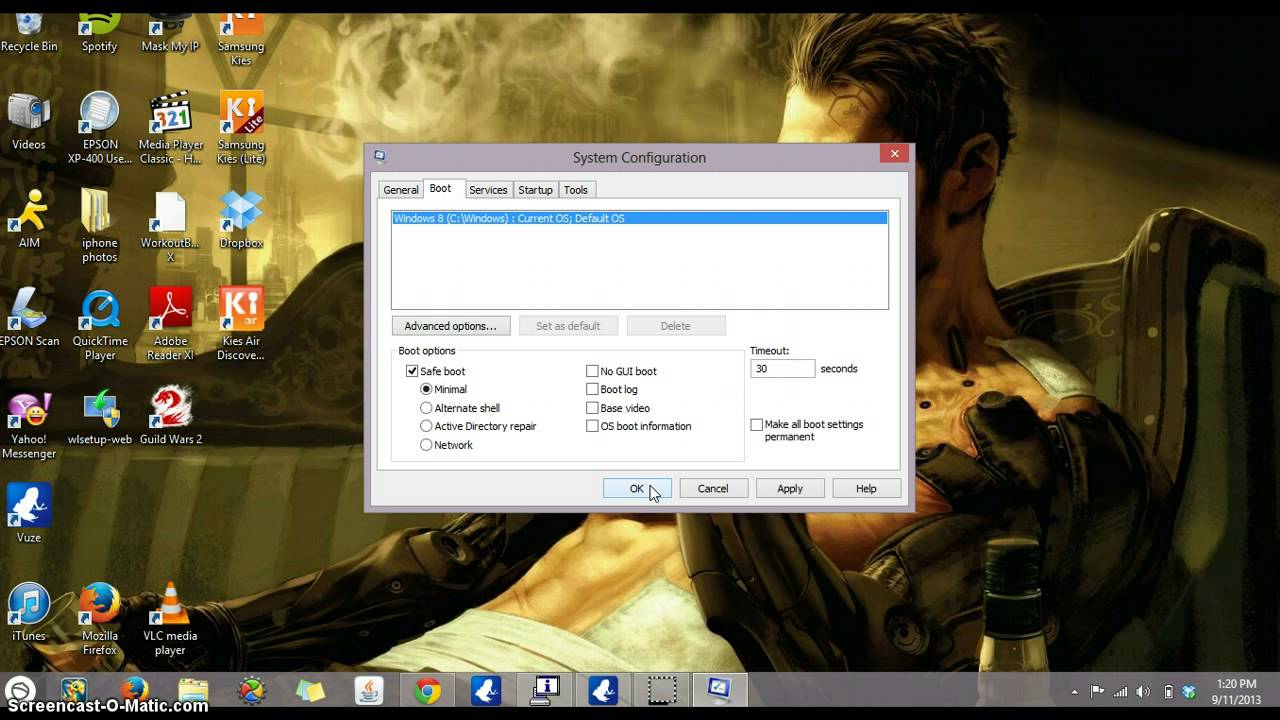Open Samsung Kies (Lite) desktop icon
The image size is (1280, 720).
[241, 128]
